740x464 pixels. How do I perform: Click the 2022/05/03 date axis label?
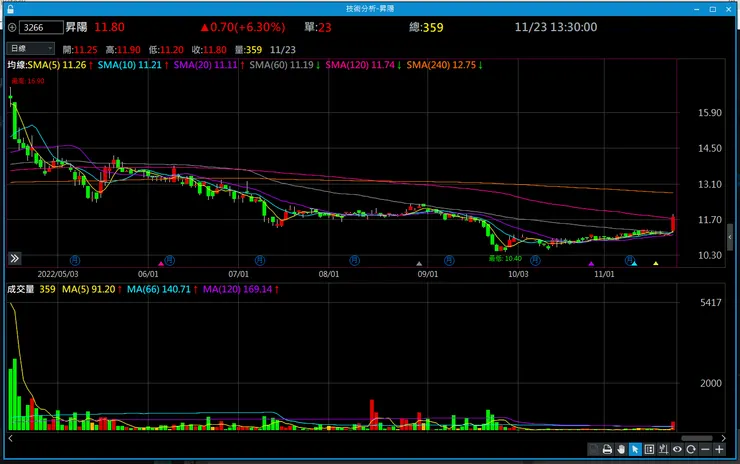tap(58, 274)
